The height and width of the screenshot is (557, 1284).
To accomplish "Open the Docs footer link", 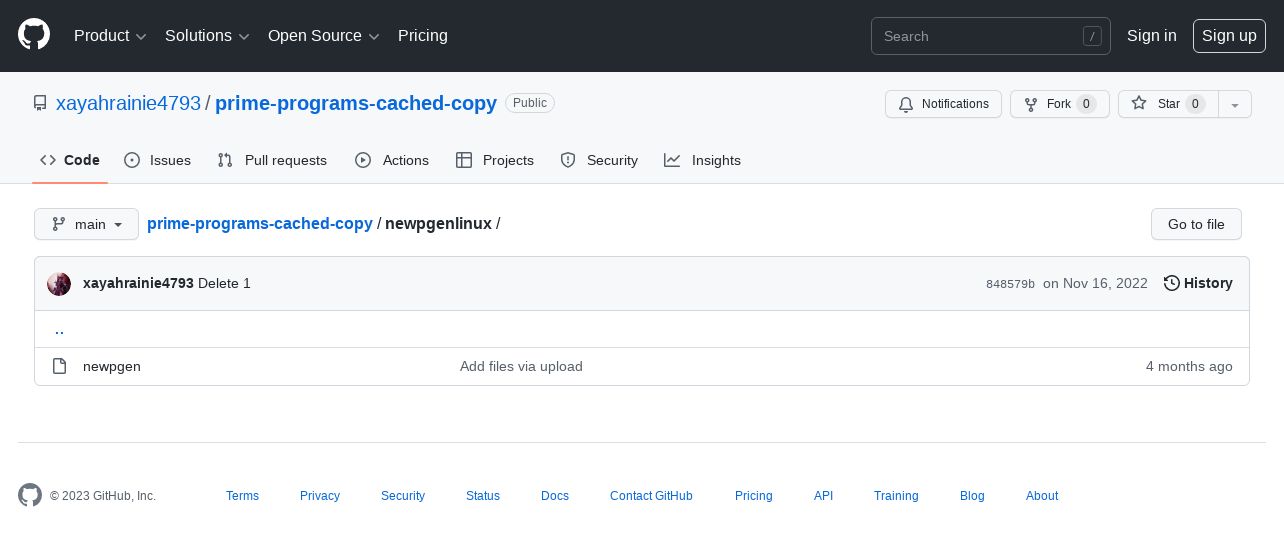I will pyautogui.click(x=555, y=496).
